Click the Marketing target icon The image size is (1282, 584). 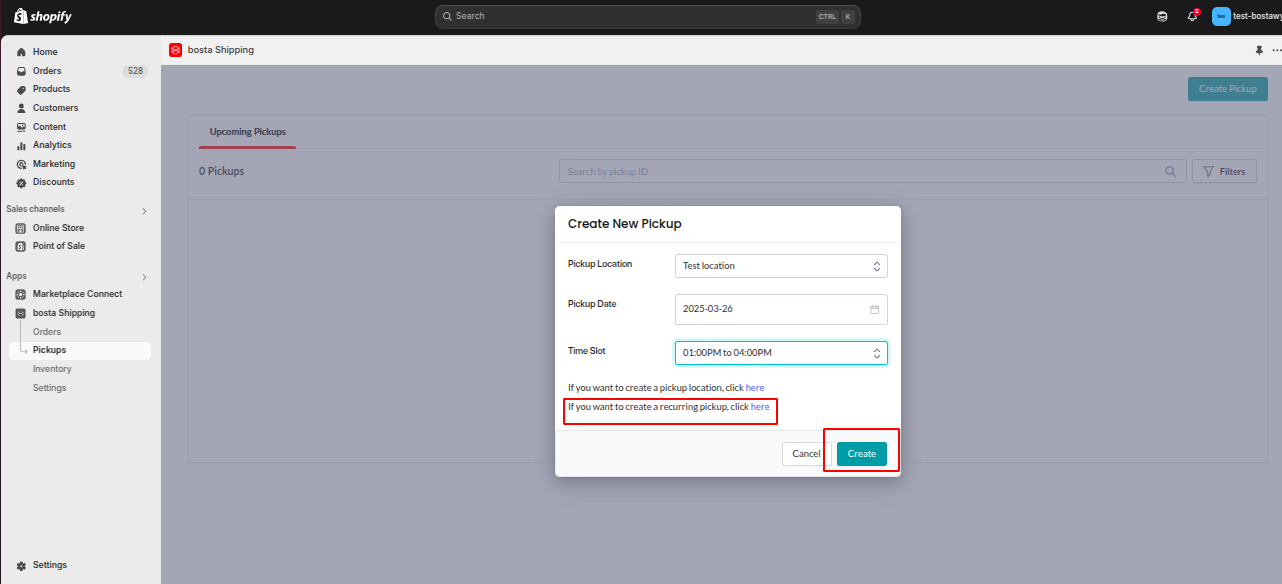click(21, 164)
